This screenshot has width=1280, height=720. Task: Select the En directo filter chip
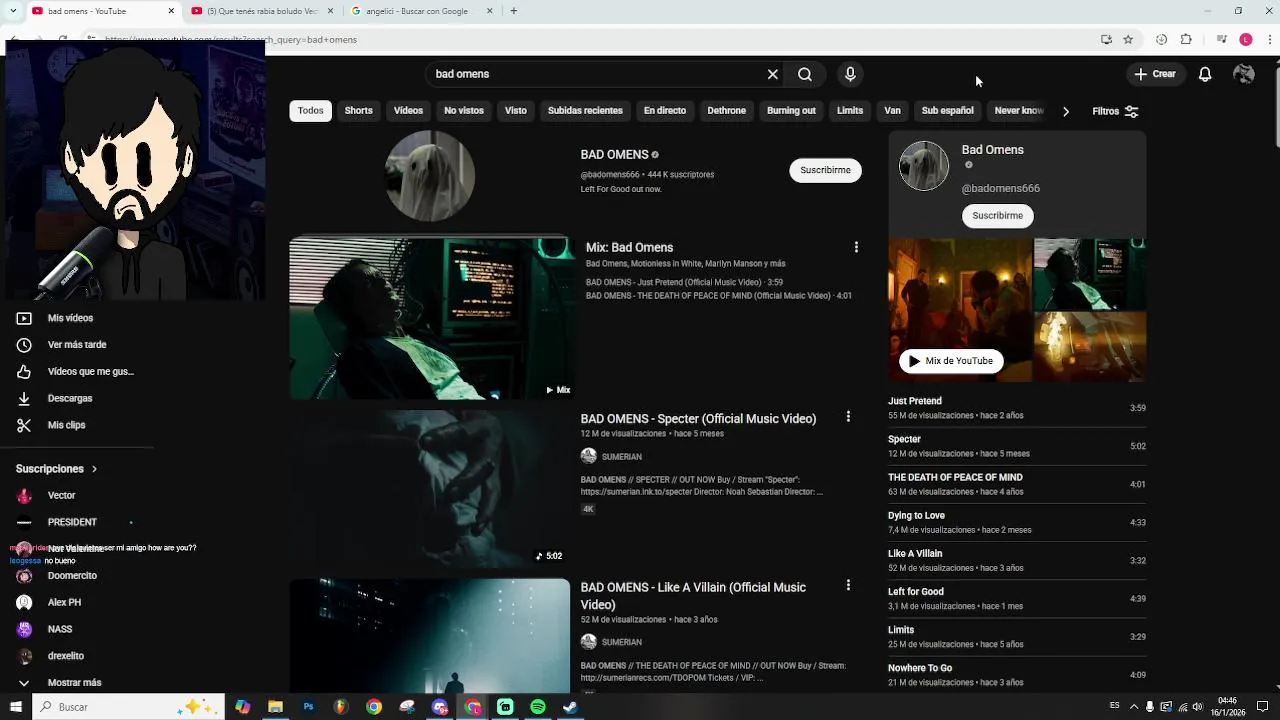pyautogui.click(x=665, y=111)
